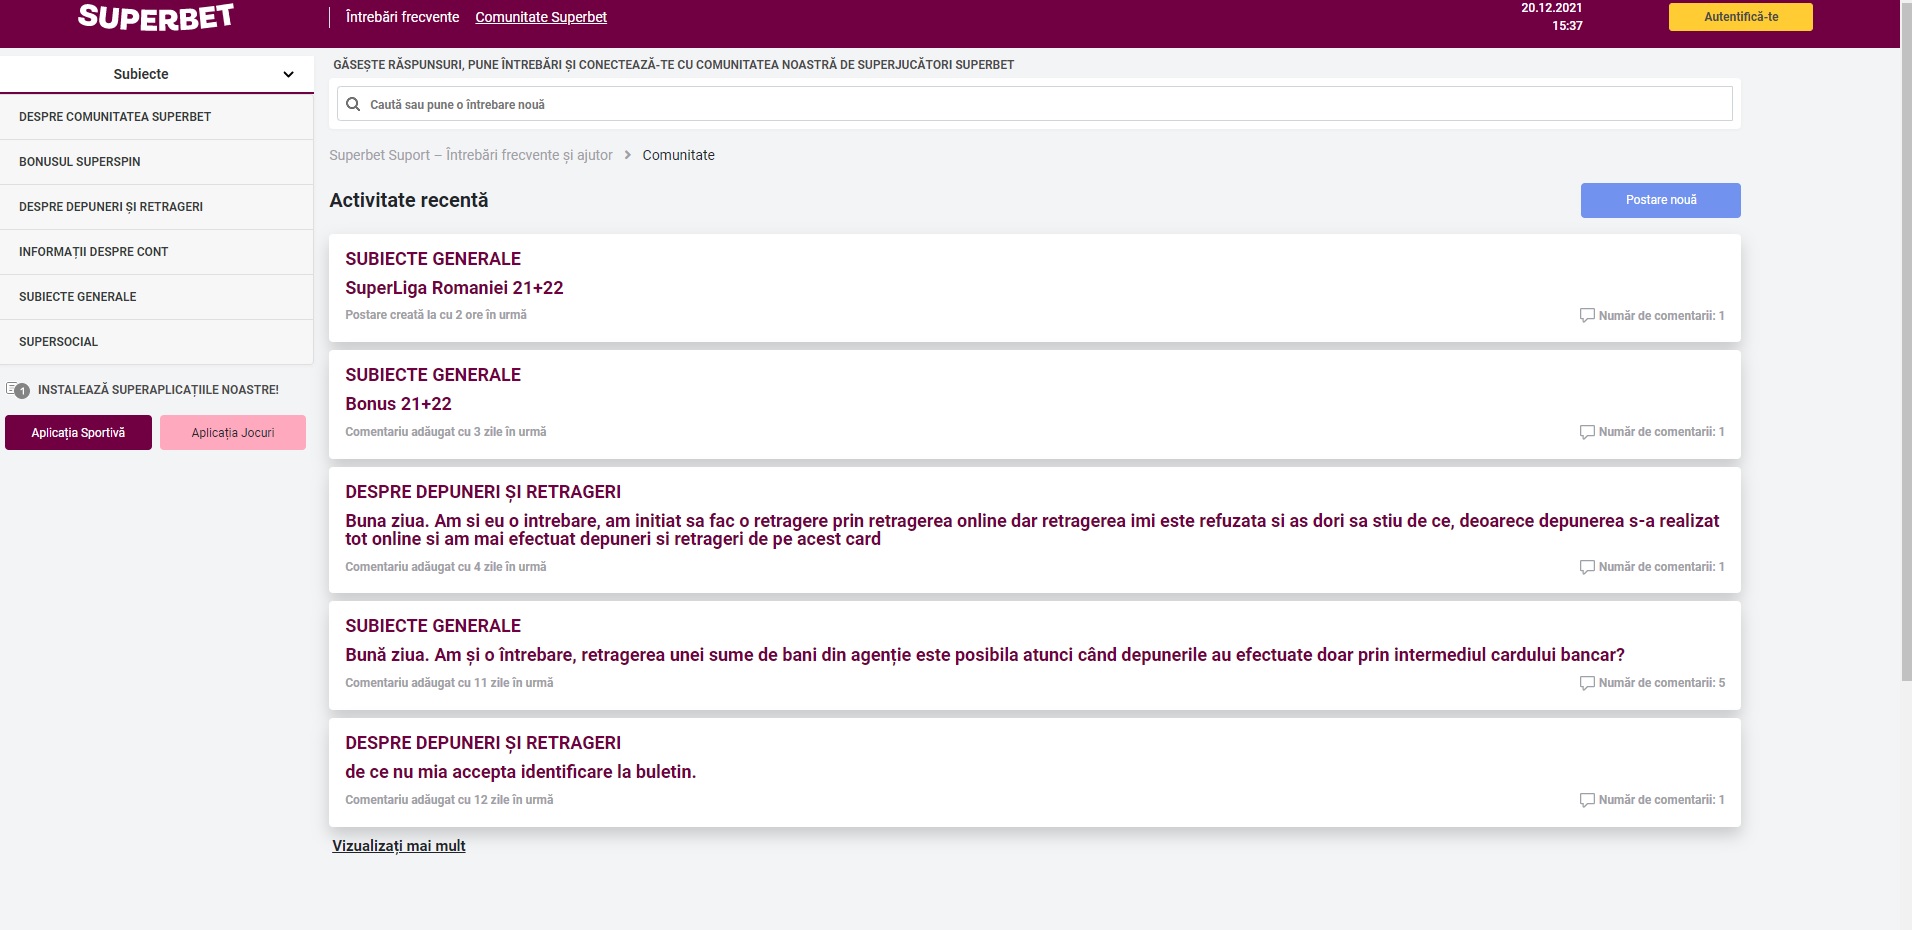This screenshot has width=1912, height=930.
Task: Open the Bonus 21+22 post
Action: (x=398, y=404)
